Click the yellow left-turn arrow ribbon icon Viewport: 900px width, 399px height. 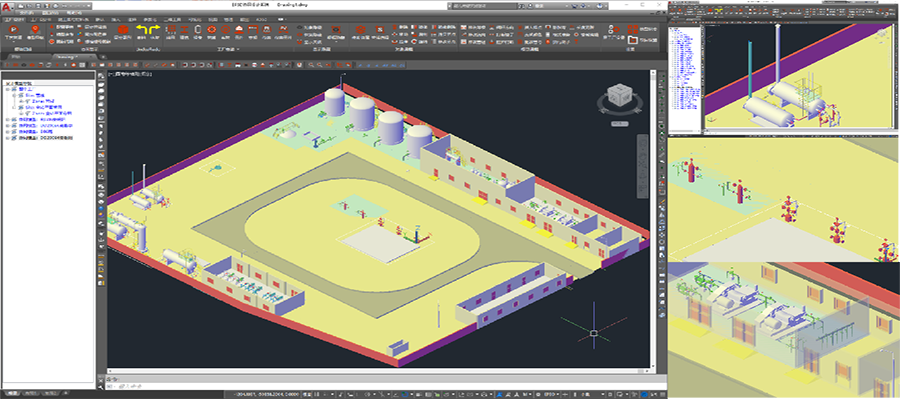141,30
